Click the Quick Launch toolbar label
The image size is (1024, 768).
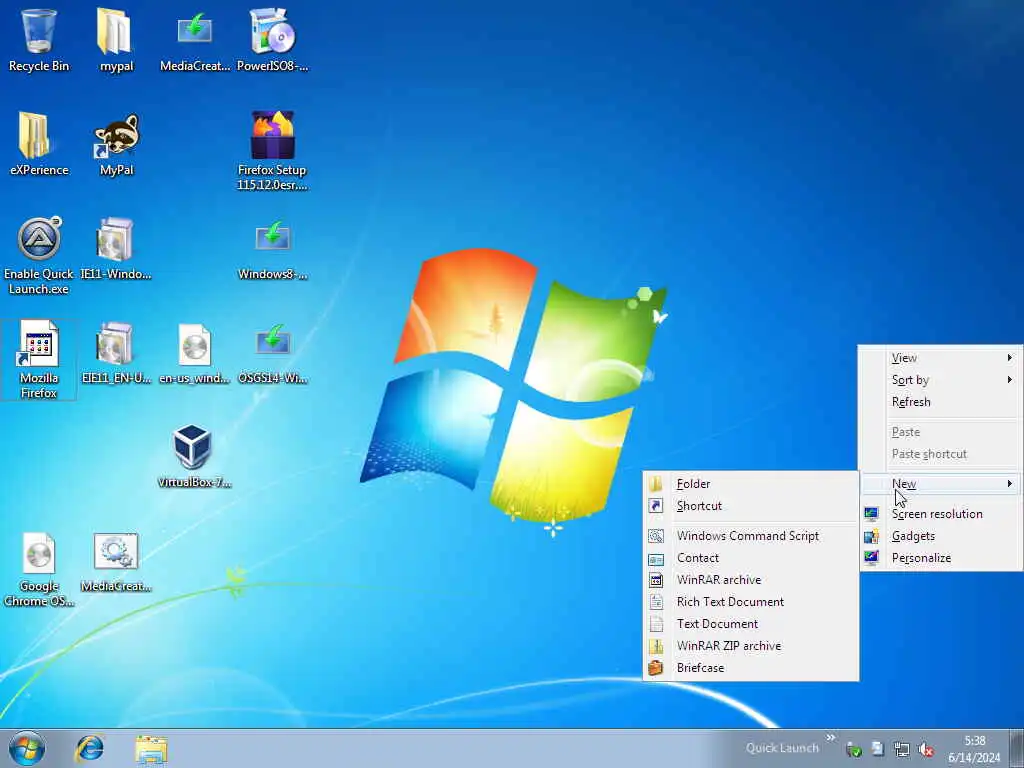[x=782, y=748]
